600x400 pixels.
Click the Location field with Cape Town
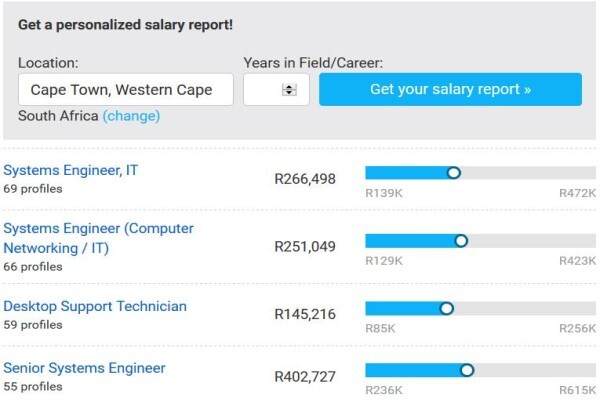(126, 90)
